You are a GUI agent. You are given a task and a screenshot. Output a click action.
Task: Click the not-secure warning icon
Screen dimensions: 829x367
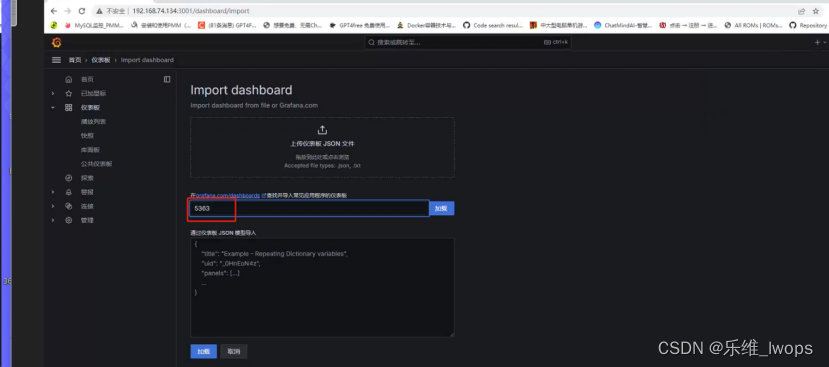point(99,11)
